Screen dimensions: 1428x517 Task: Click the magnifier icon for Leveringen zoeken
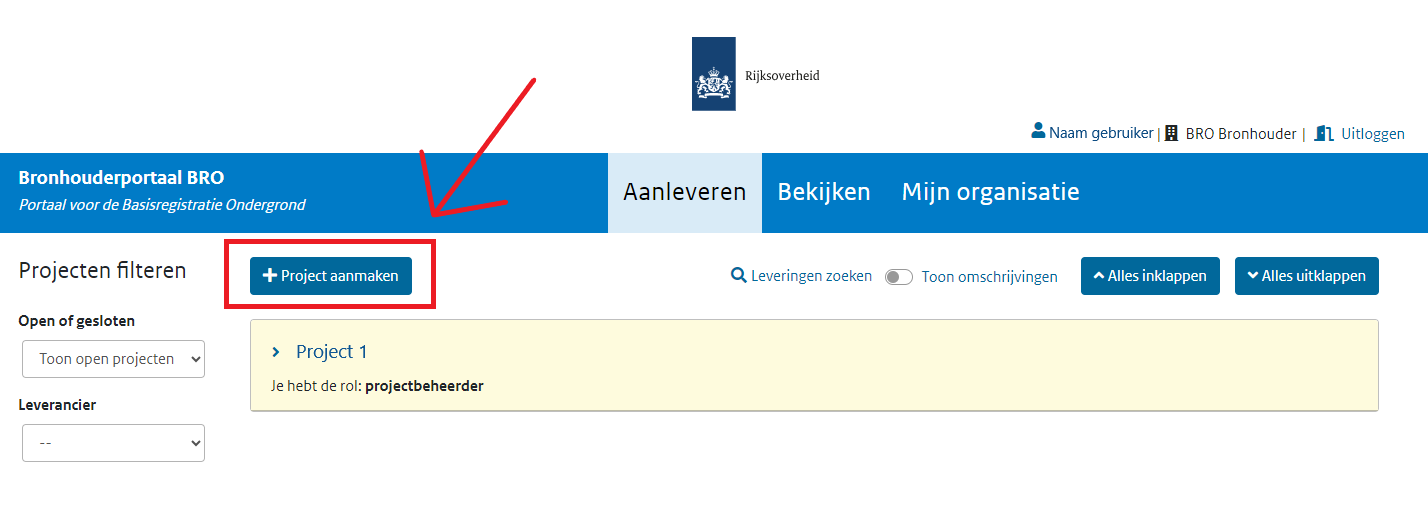coord(739,276)
